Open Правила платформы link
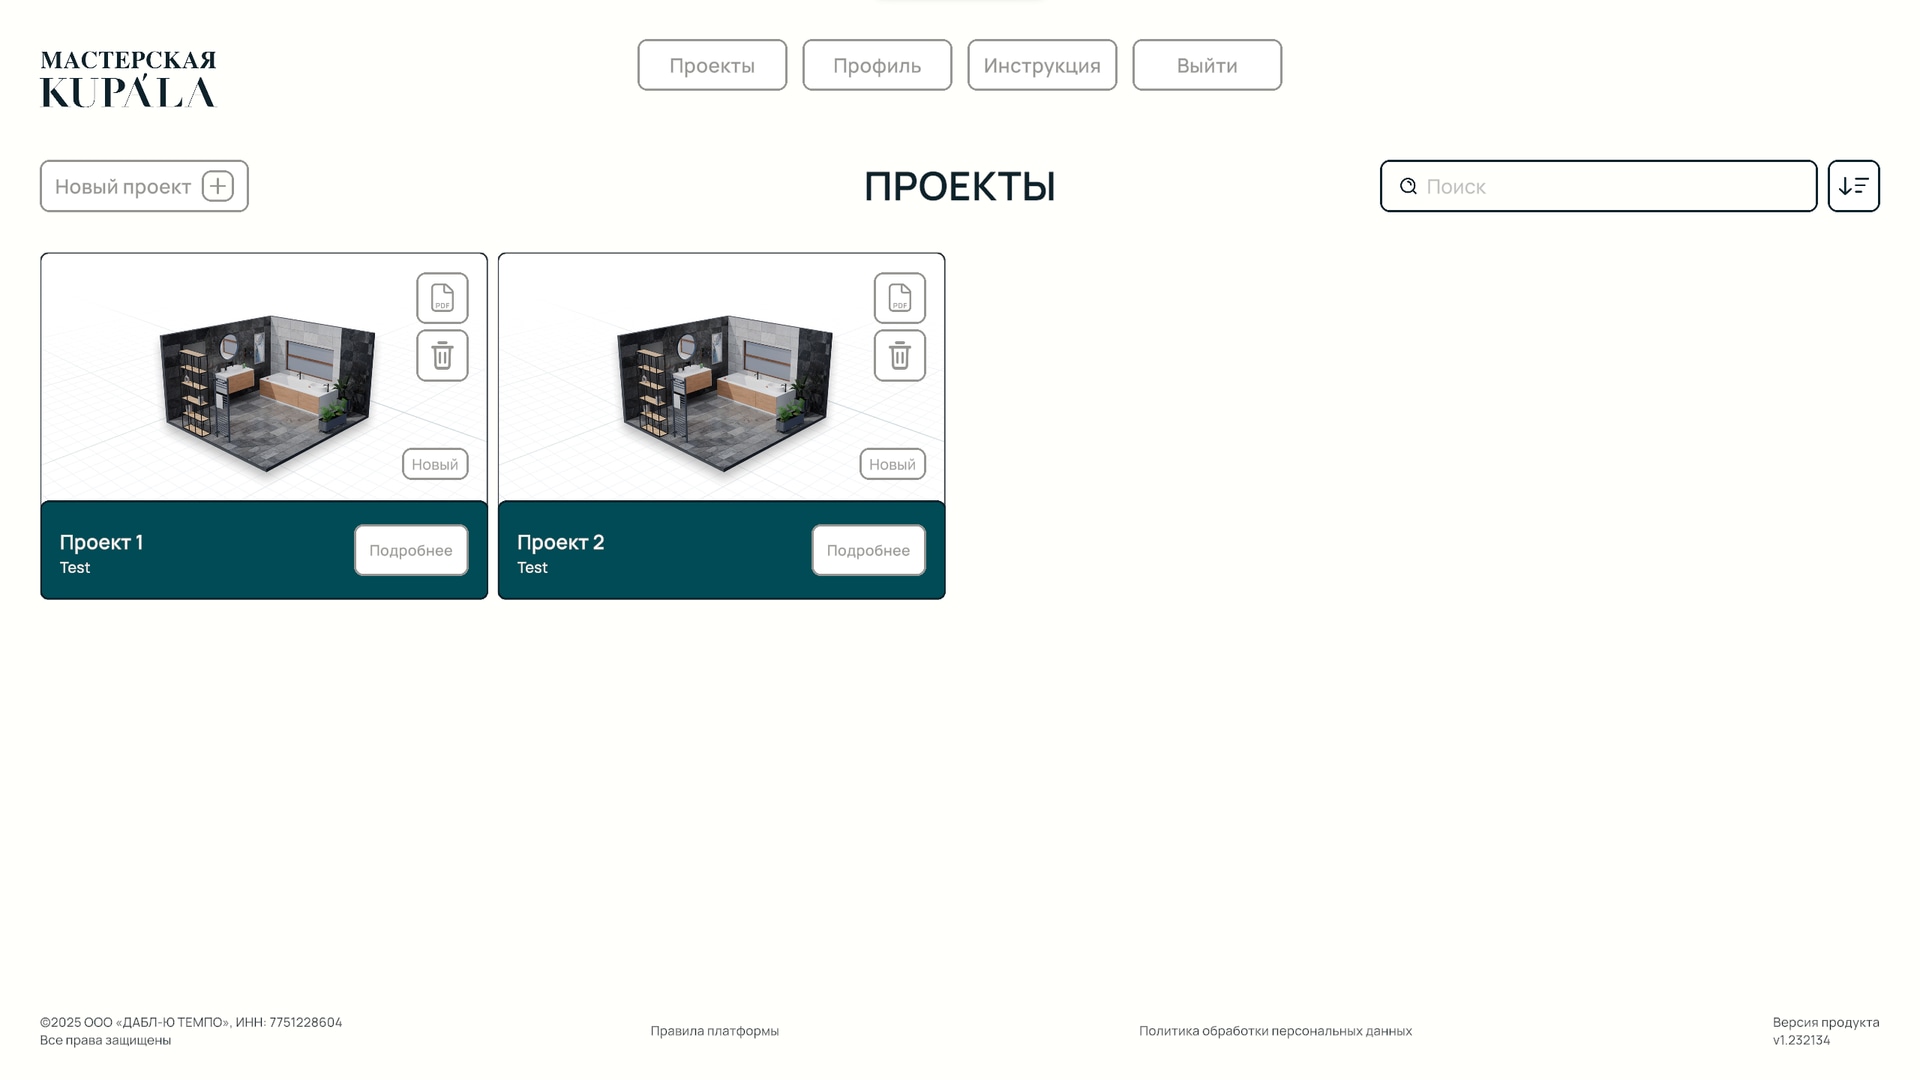Viewport: 1920px width, 1080px height. [715, 1030]
